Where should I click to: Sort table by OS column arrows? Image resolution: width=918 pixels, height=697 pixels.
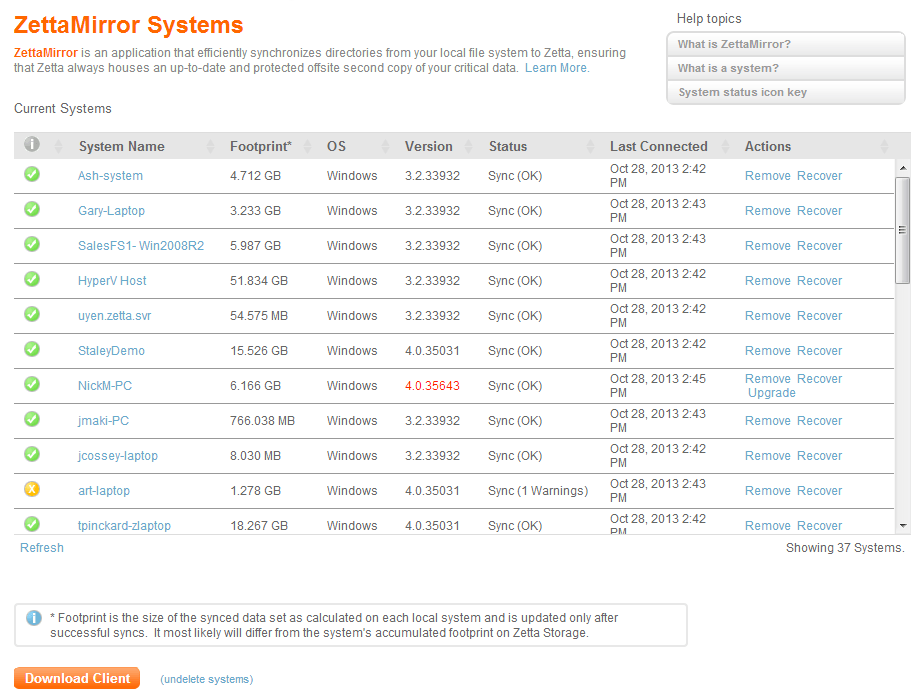(385, 146)
